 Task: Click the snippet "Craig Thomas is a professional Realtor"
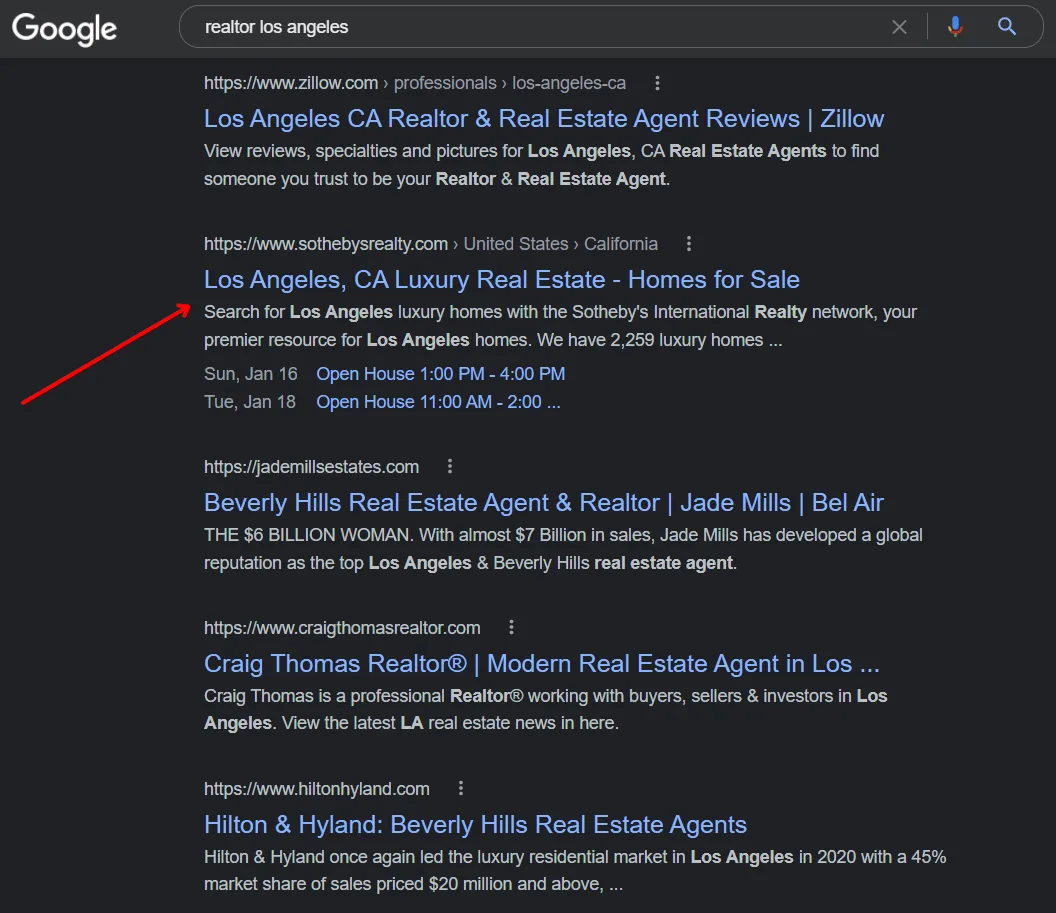coord(546,709)
